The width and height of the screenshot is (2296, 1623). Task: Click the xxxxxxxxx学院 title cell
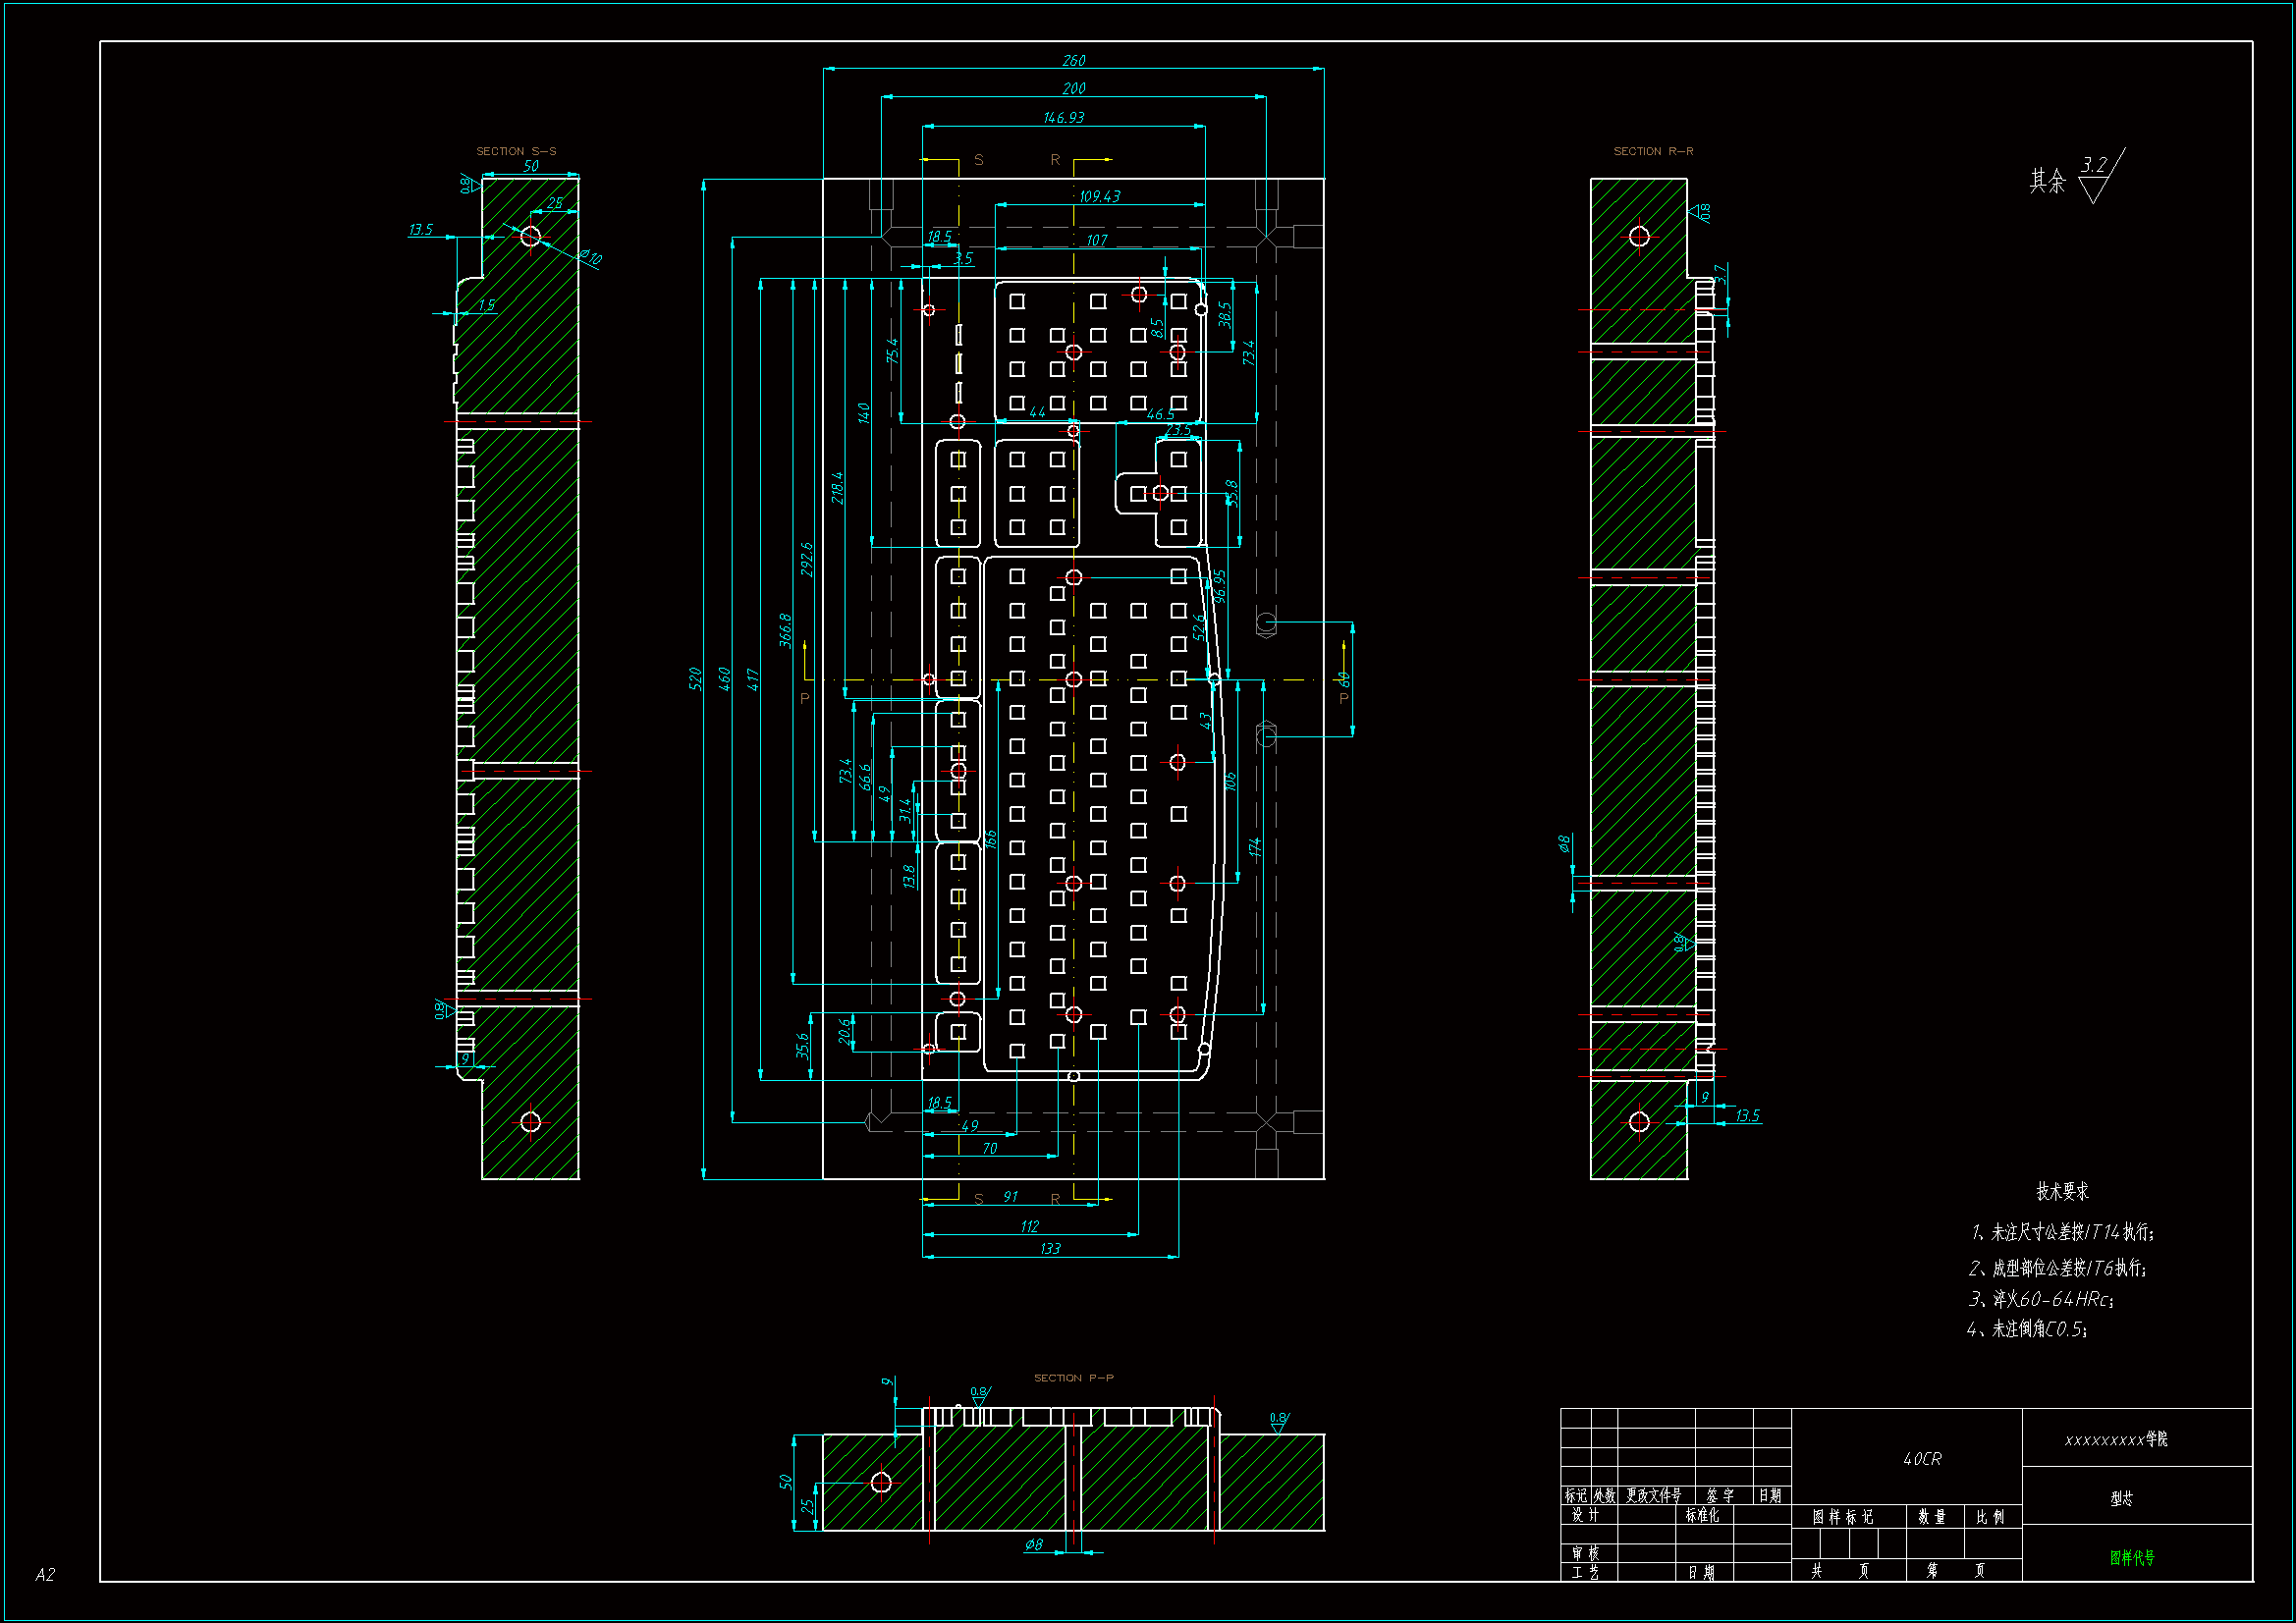(x=2116, y=1439)
